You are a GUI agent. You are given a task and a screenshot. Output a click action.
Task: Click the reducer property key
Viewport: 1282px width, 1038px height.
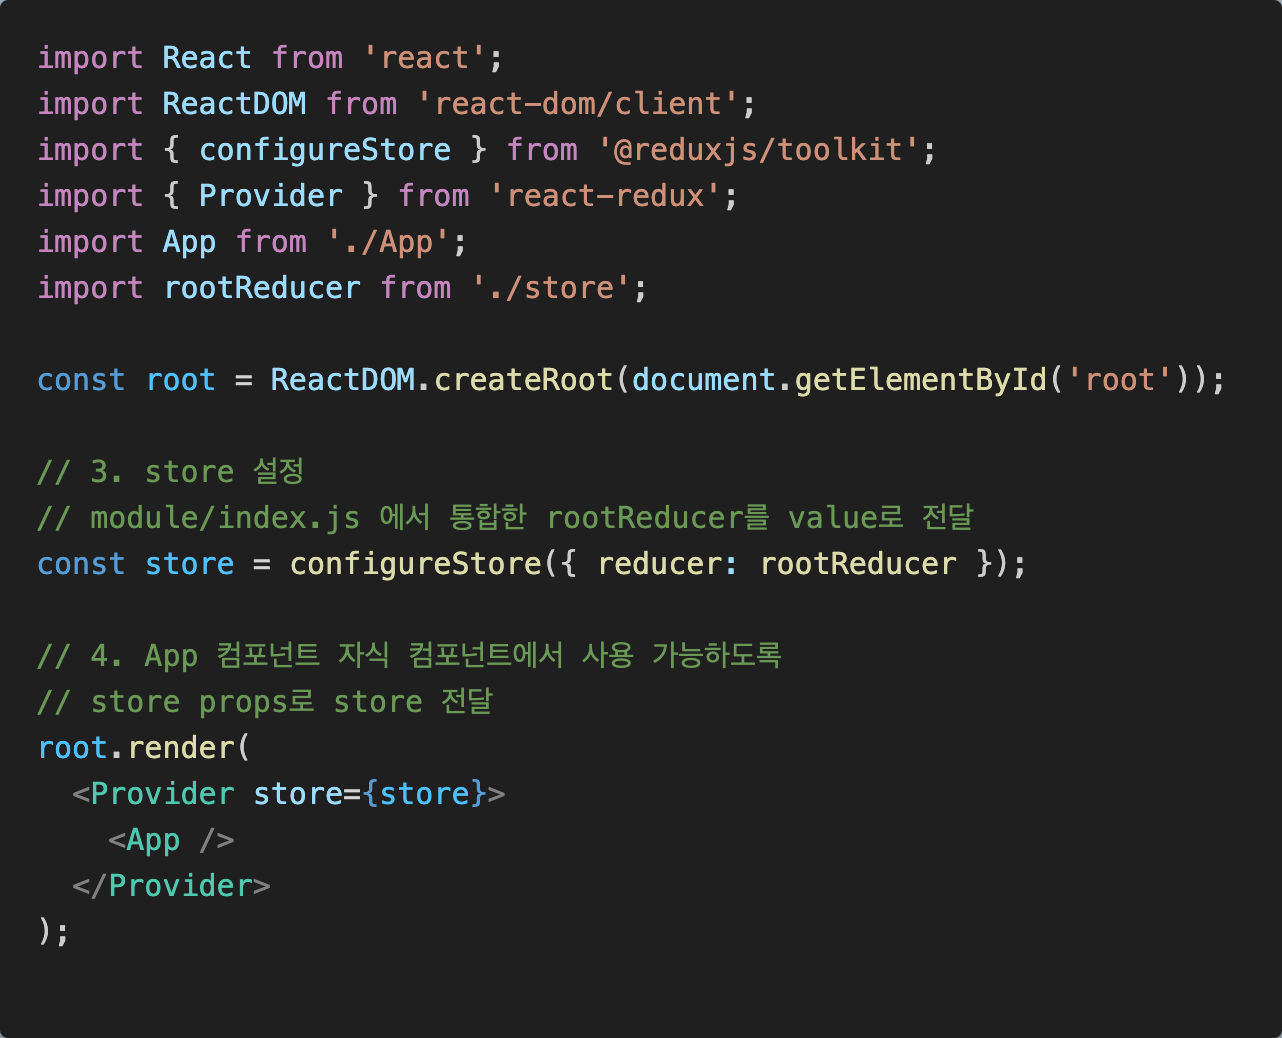663,563
